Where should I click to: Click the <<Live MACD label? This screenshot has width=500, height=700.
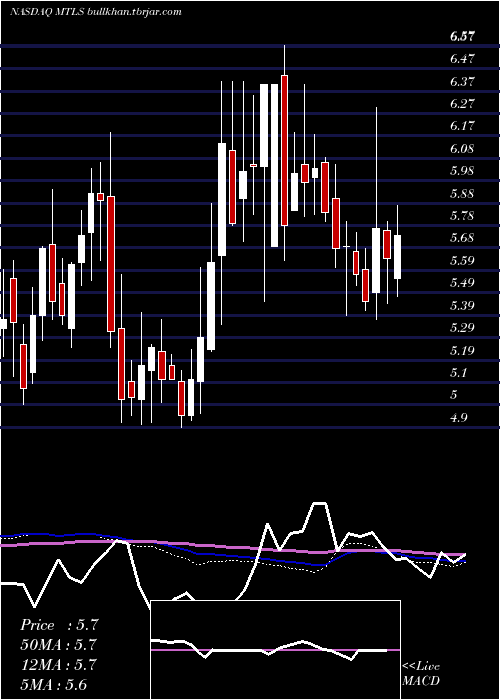point(421,674)
